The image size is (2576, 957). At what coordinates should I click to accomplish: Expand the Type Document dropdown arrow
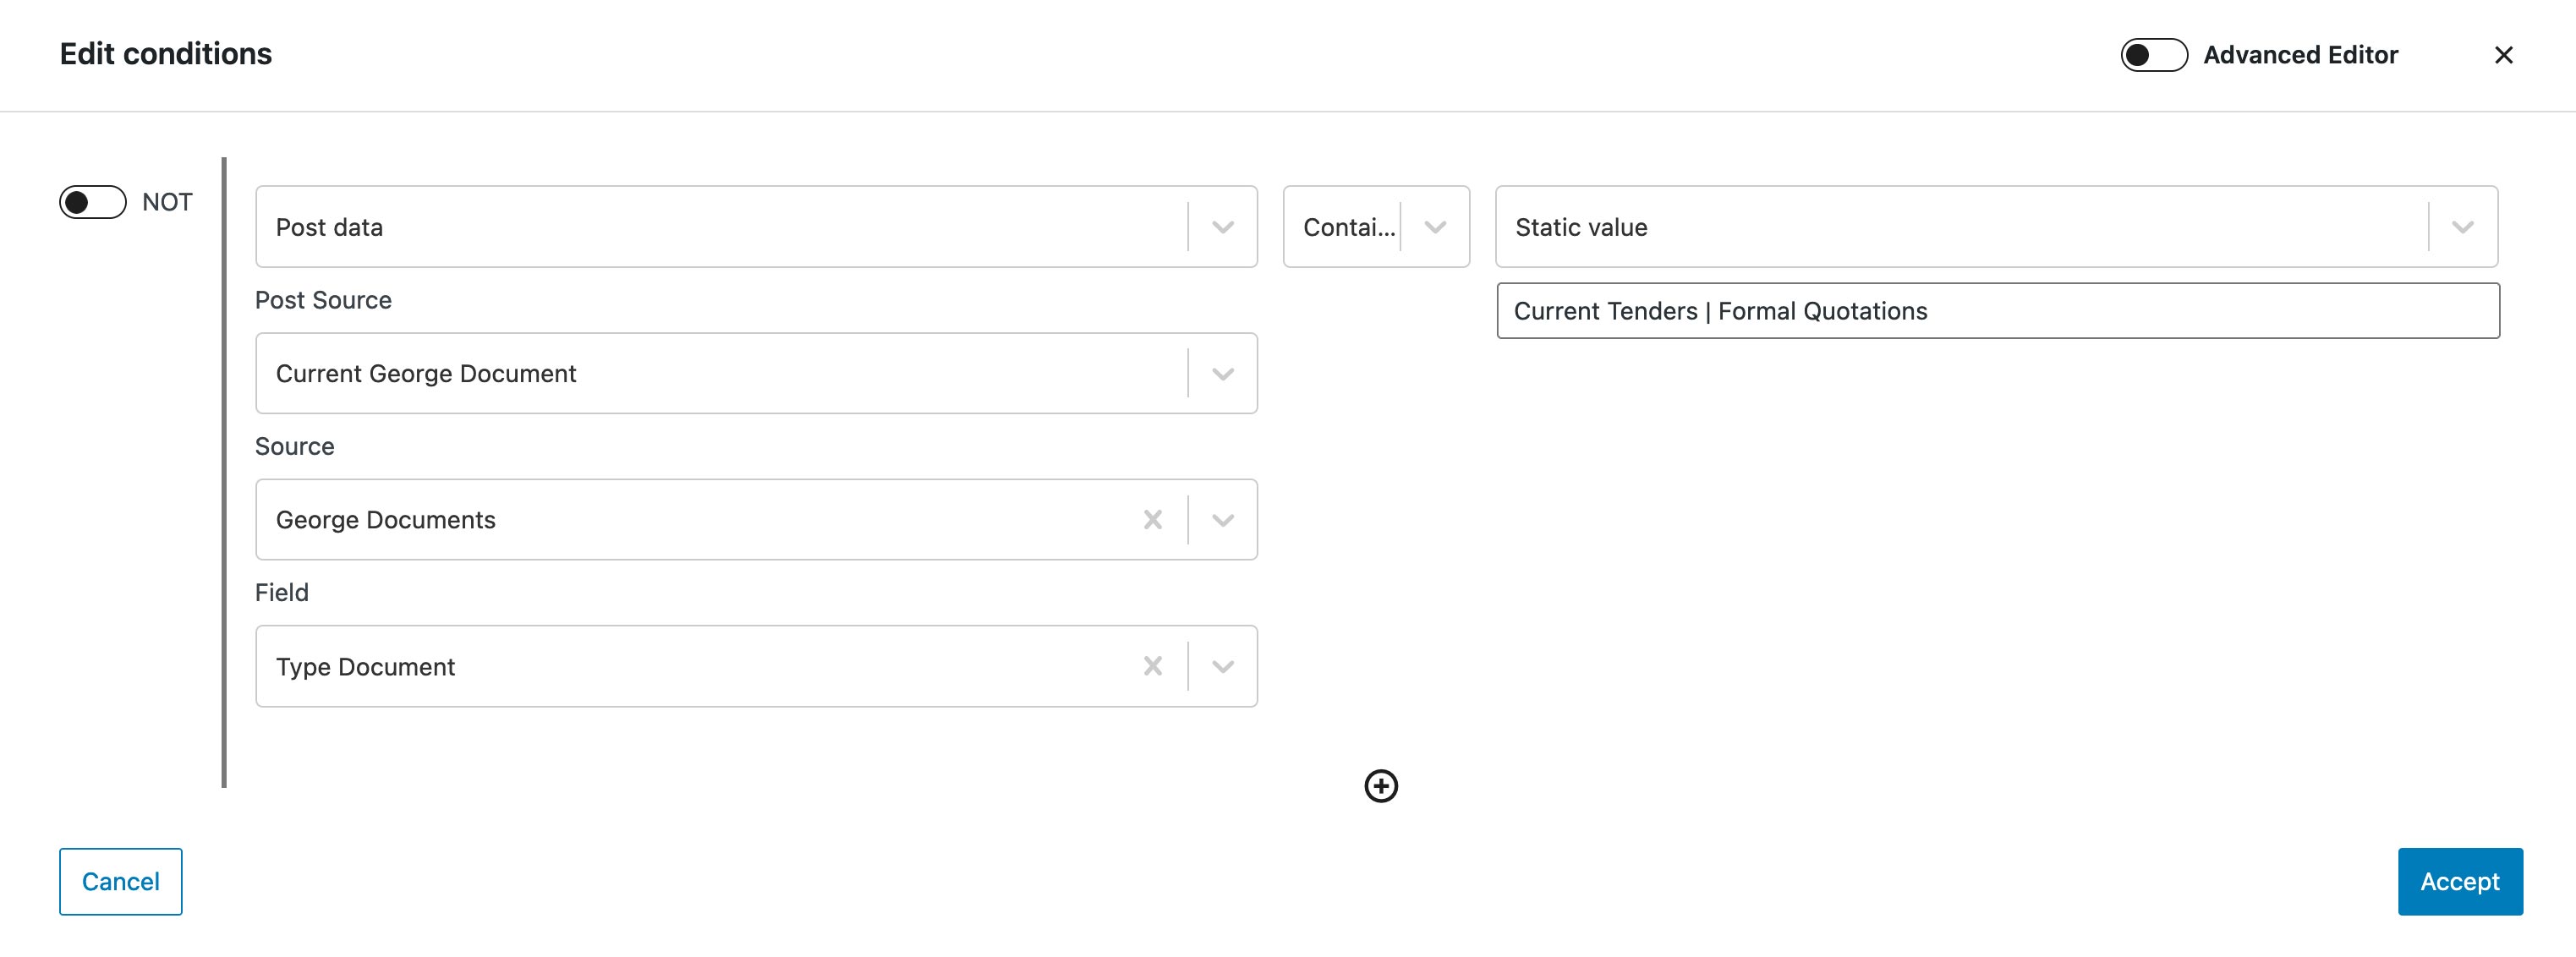1223,666
